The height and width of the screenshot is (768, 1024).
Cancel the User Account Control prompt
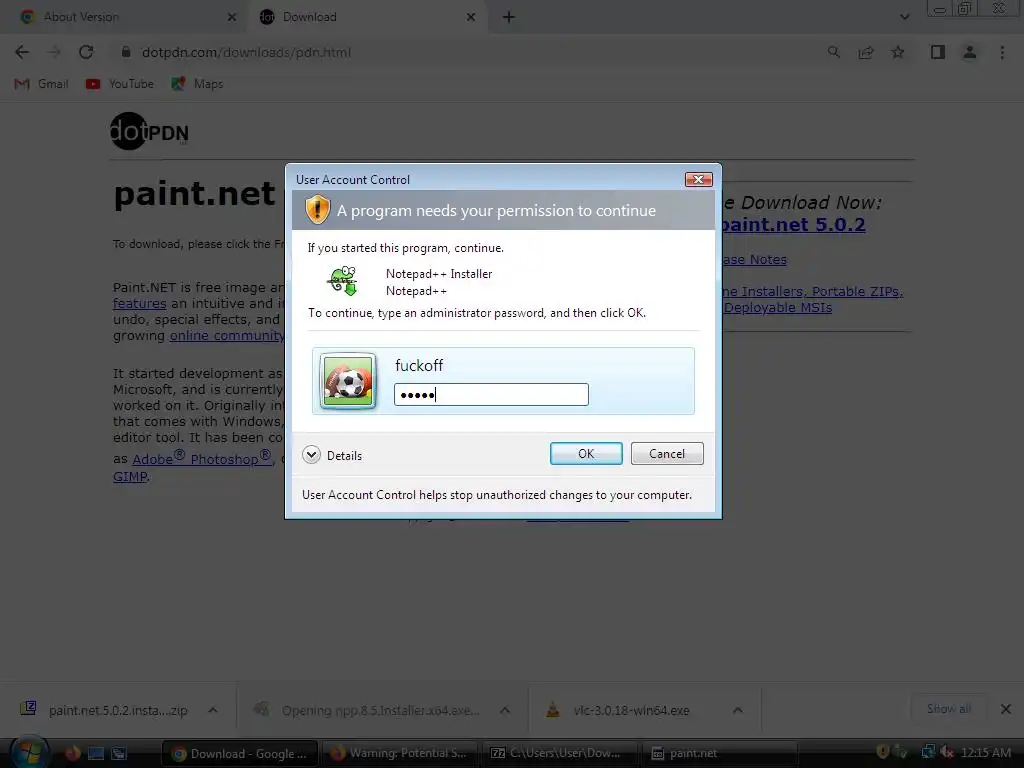667,454
